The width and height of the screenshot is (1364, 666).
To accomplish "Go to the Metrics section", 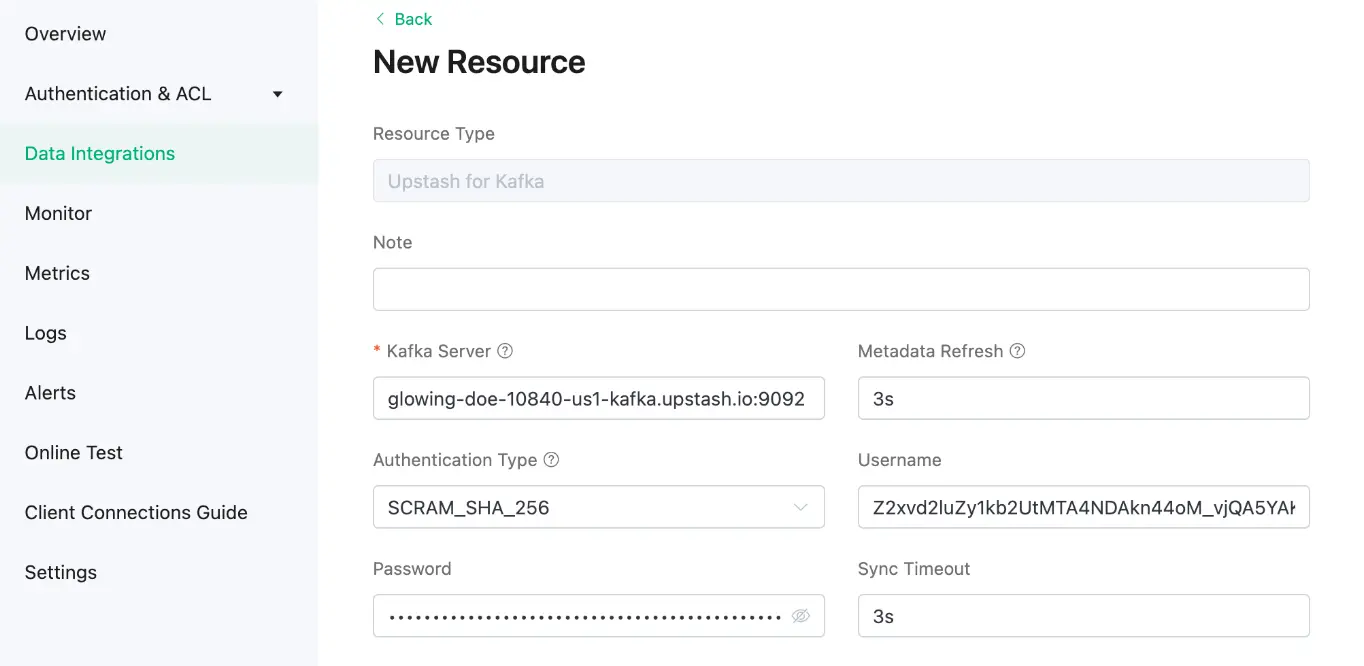I will (x=56, y=273).
